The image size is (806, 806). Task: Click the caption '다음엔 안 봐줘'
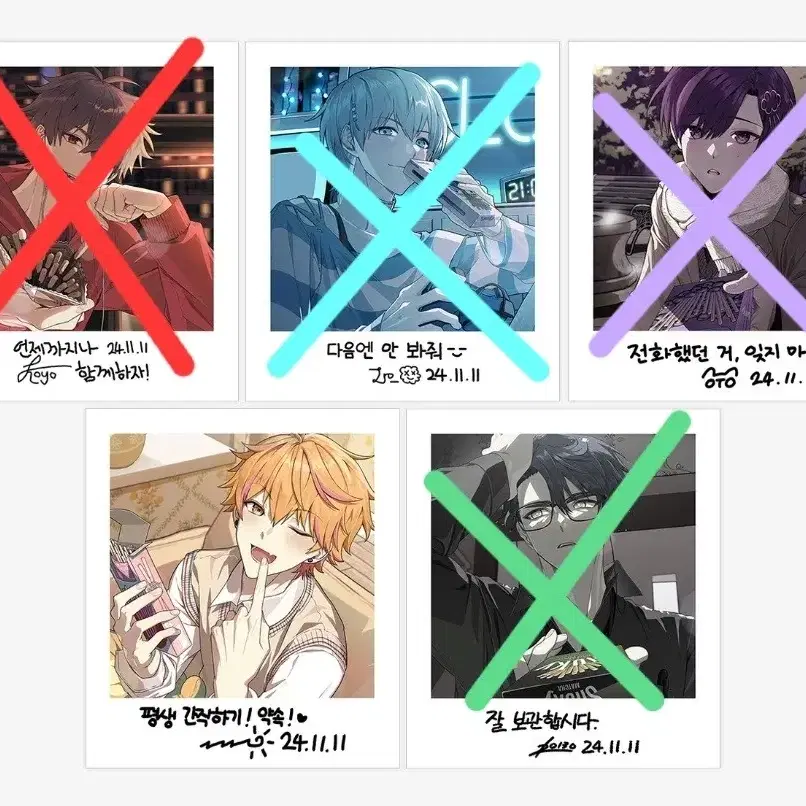(396, 351)
